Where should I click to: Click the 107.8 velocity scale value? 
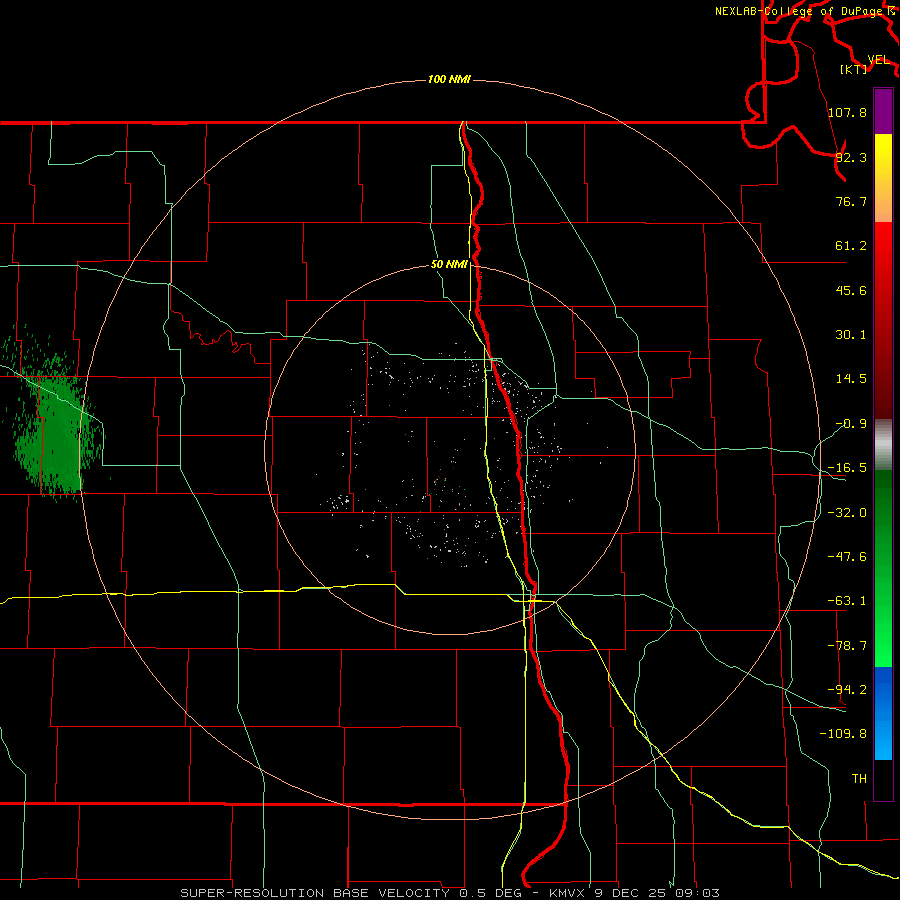[847, 112]
